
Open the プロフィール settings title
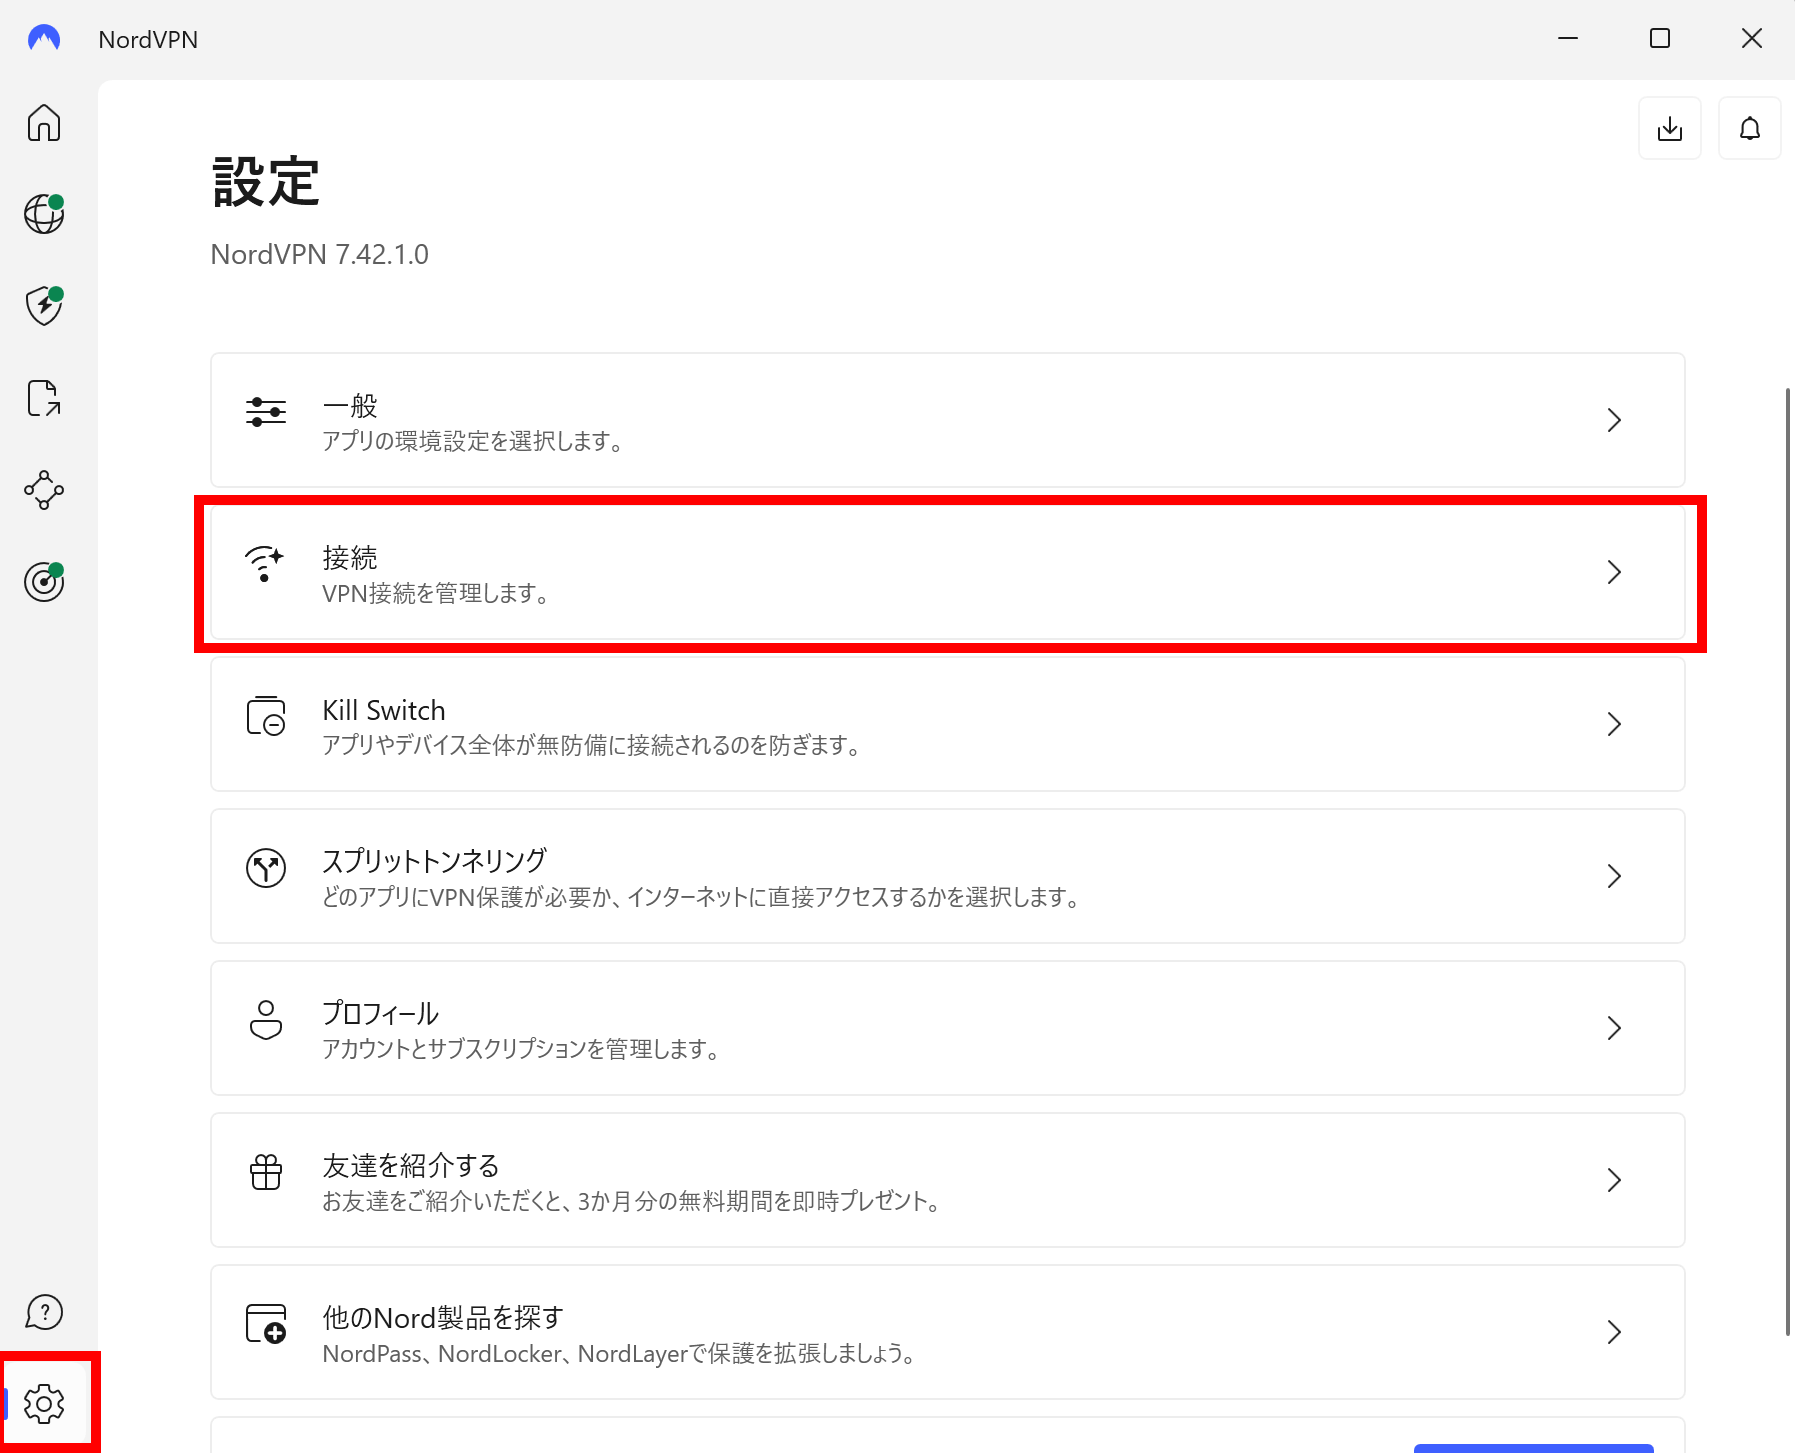[x=381, y=1013]
